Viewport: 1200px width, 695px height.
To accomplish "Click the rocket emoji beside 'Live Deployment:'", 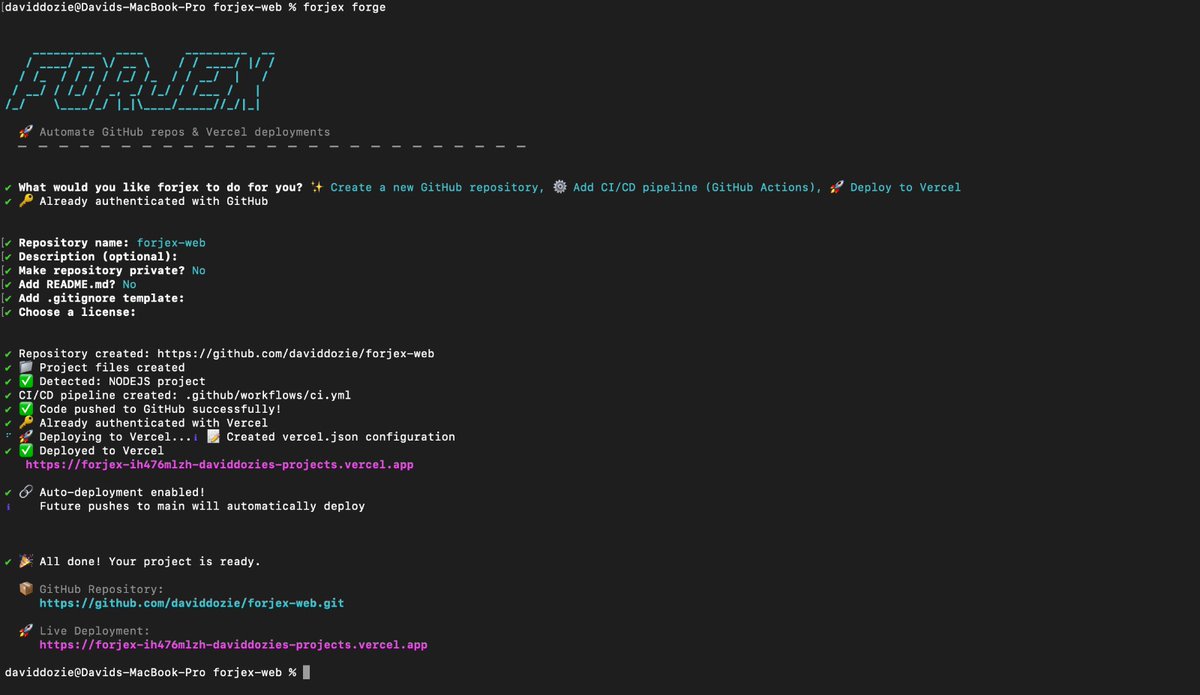I will (25, 631).
